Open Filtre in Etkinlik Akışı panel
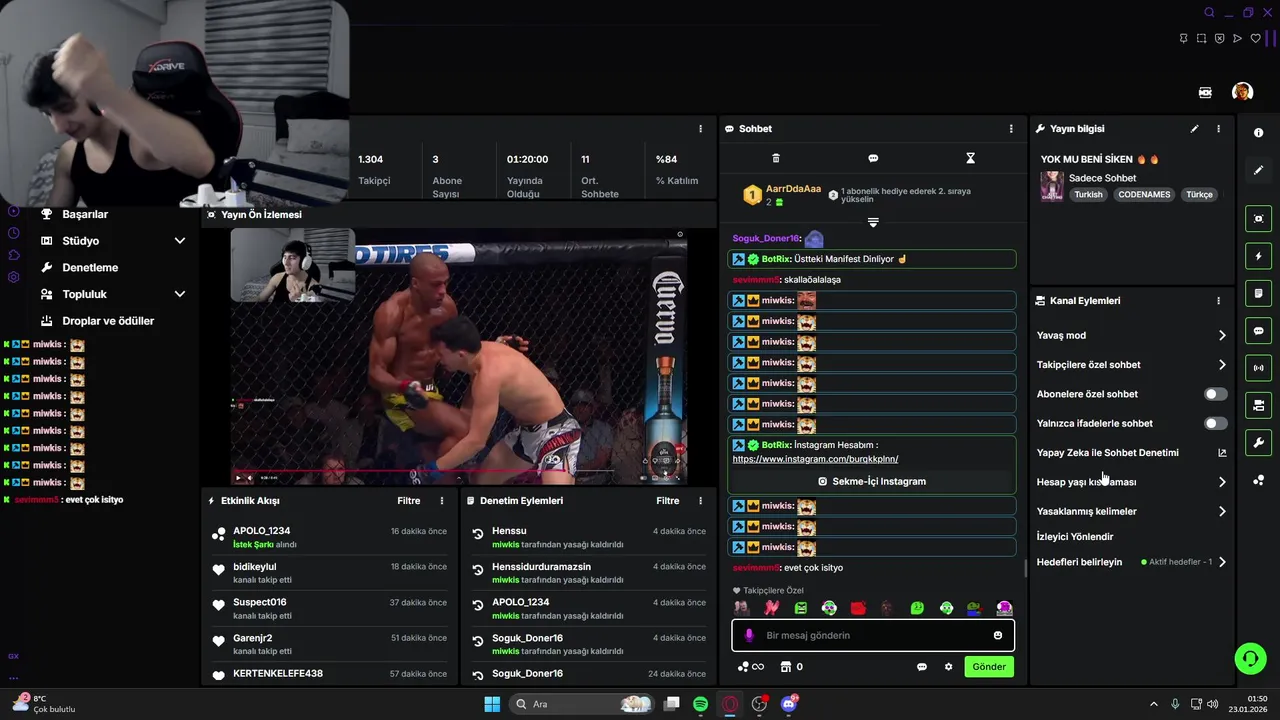Screen dimensions: 1280x720 (408, 501)
